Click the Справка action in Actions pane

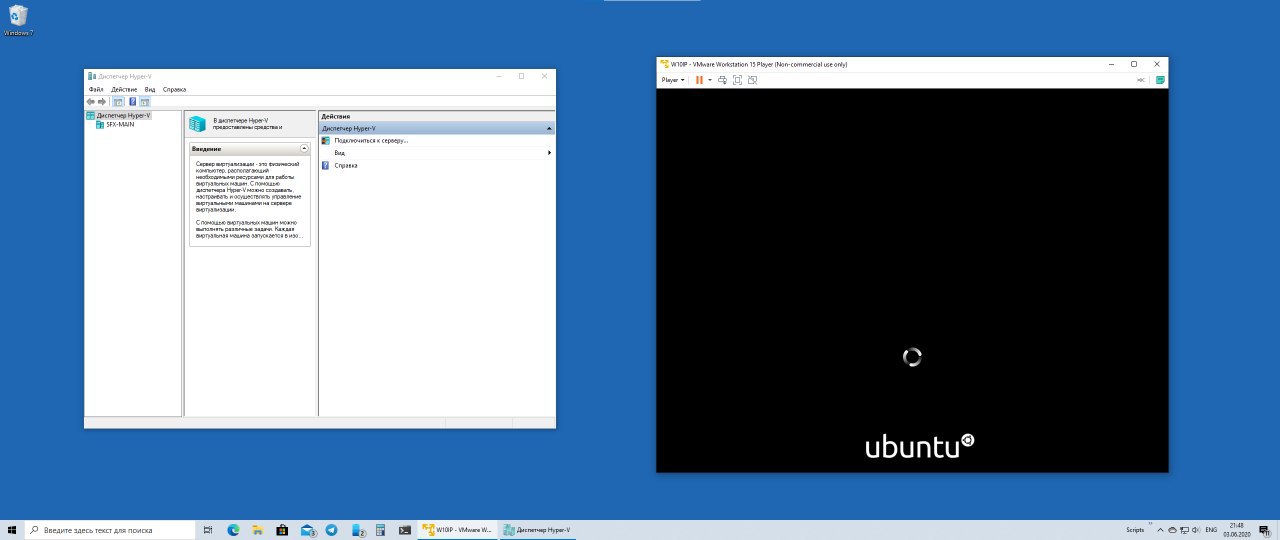346,165
